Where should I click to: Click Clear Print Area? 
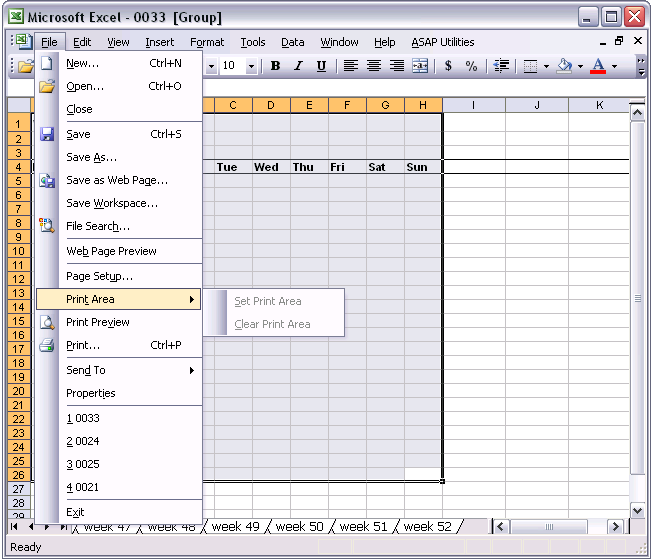tap(274, 324)
